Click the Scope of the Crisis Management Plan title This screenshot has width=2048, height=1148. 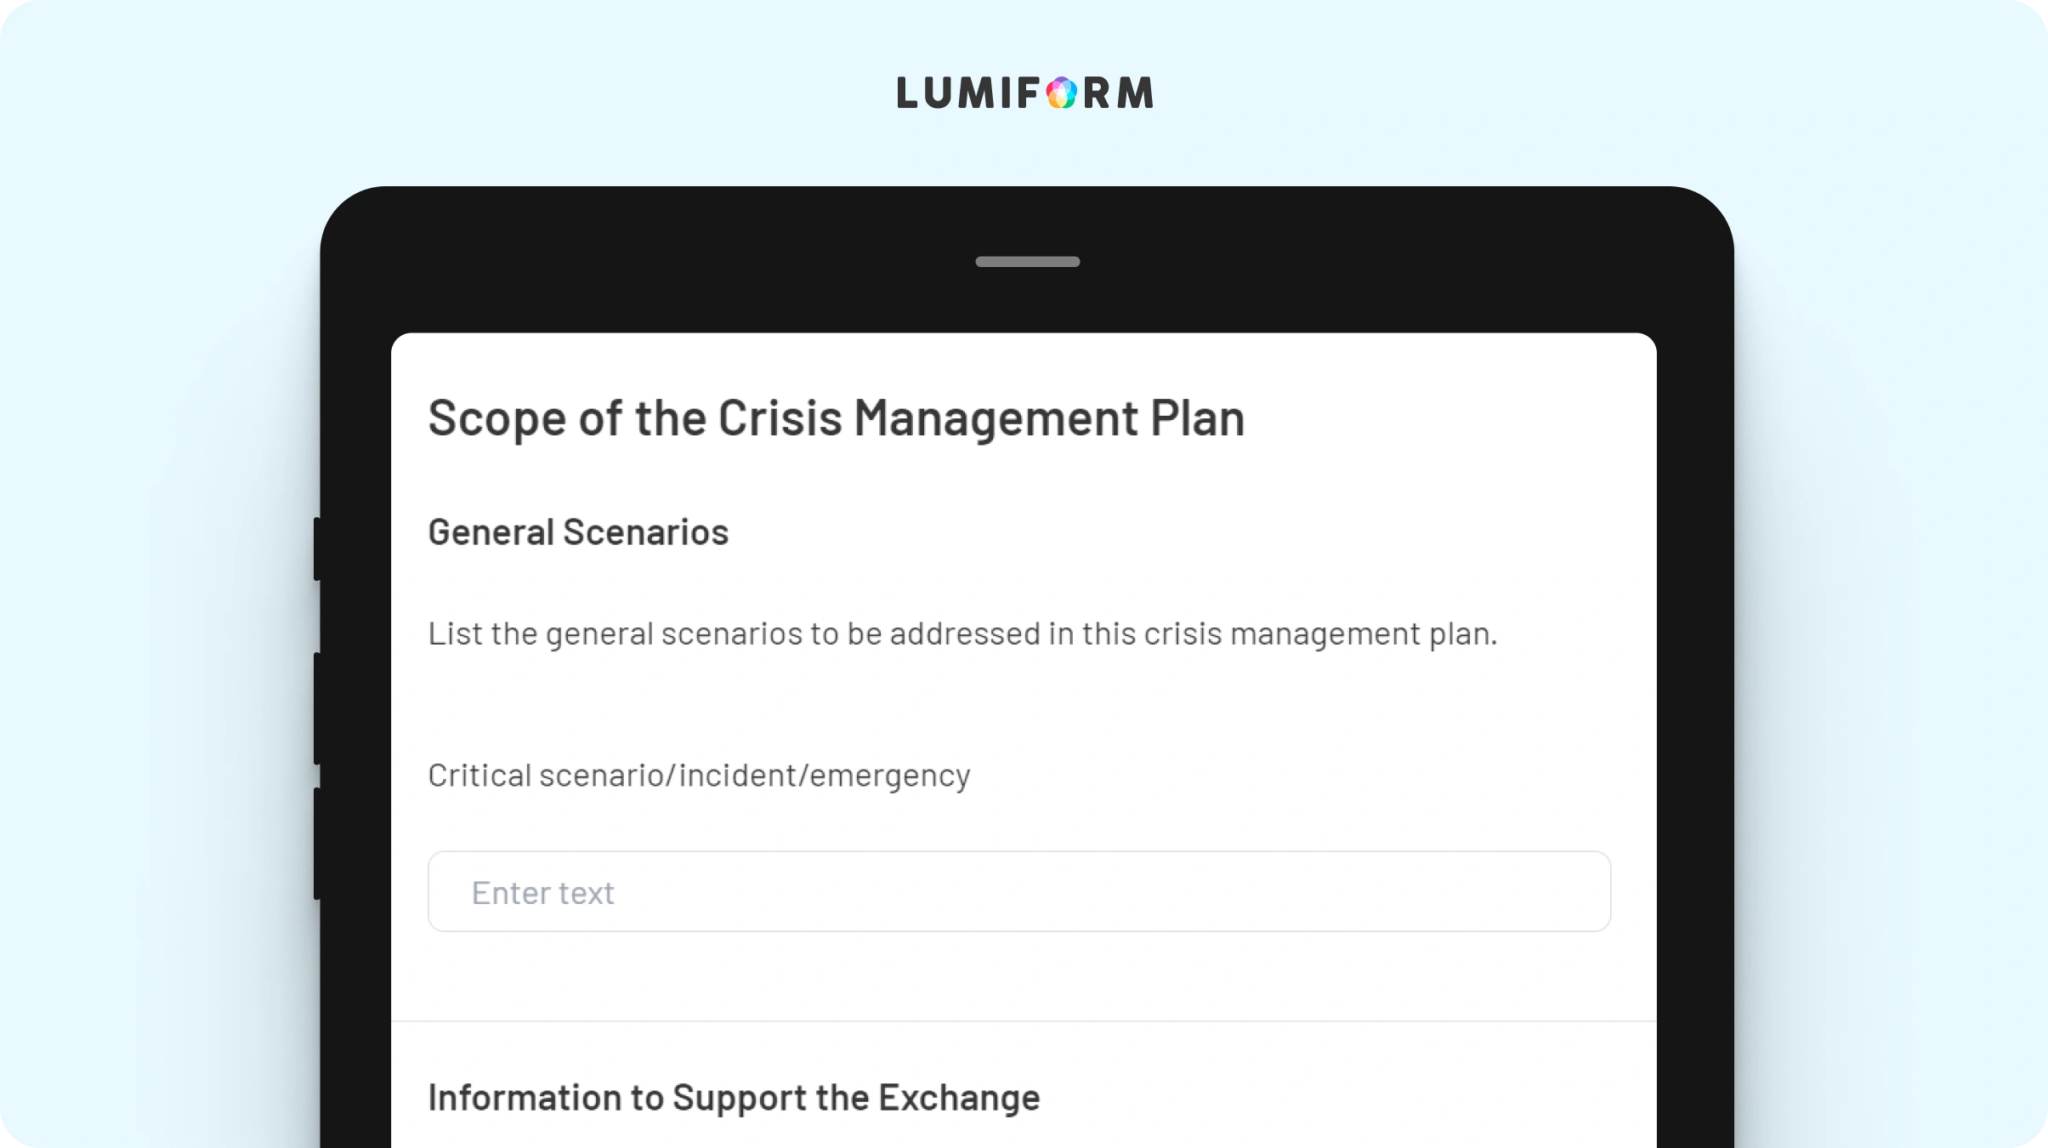[x=836, y=418]
